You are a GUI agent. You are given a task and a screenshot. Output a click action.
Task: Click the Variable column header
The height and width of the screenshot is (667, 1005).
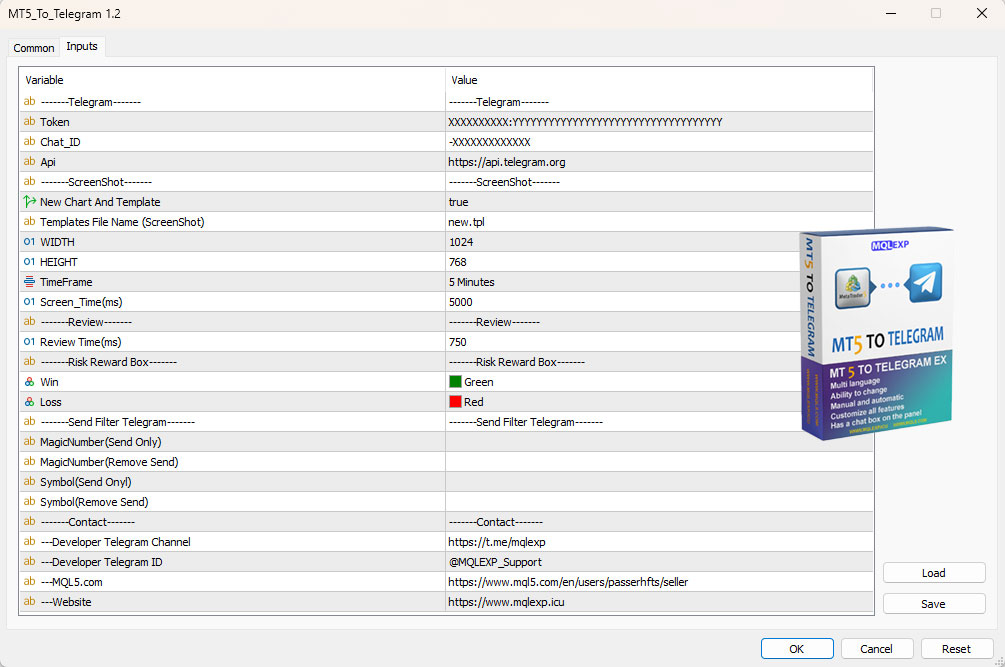tap(233, 80)
